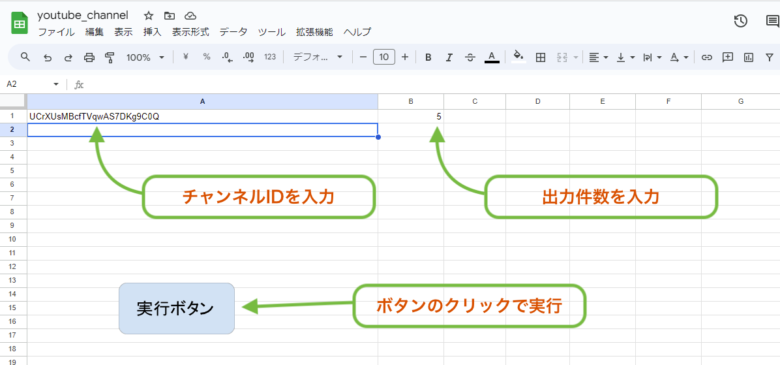Open the Google Sheets home icon
The width and height of the screenshot is (780, 365).
(x=19, y=23)
